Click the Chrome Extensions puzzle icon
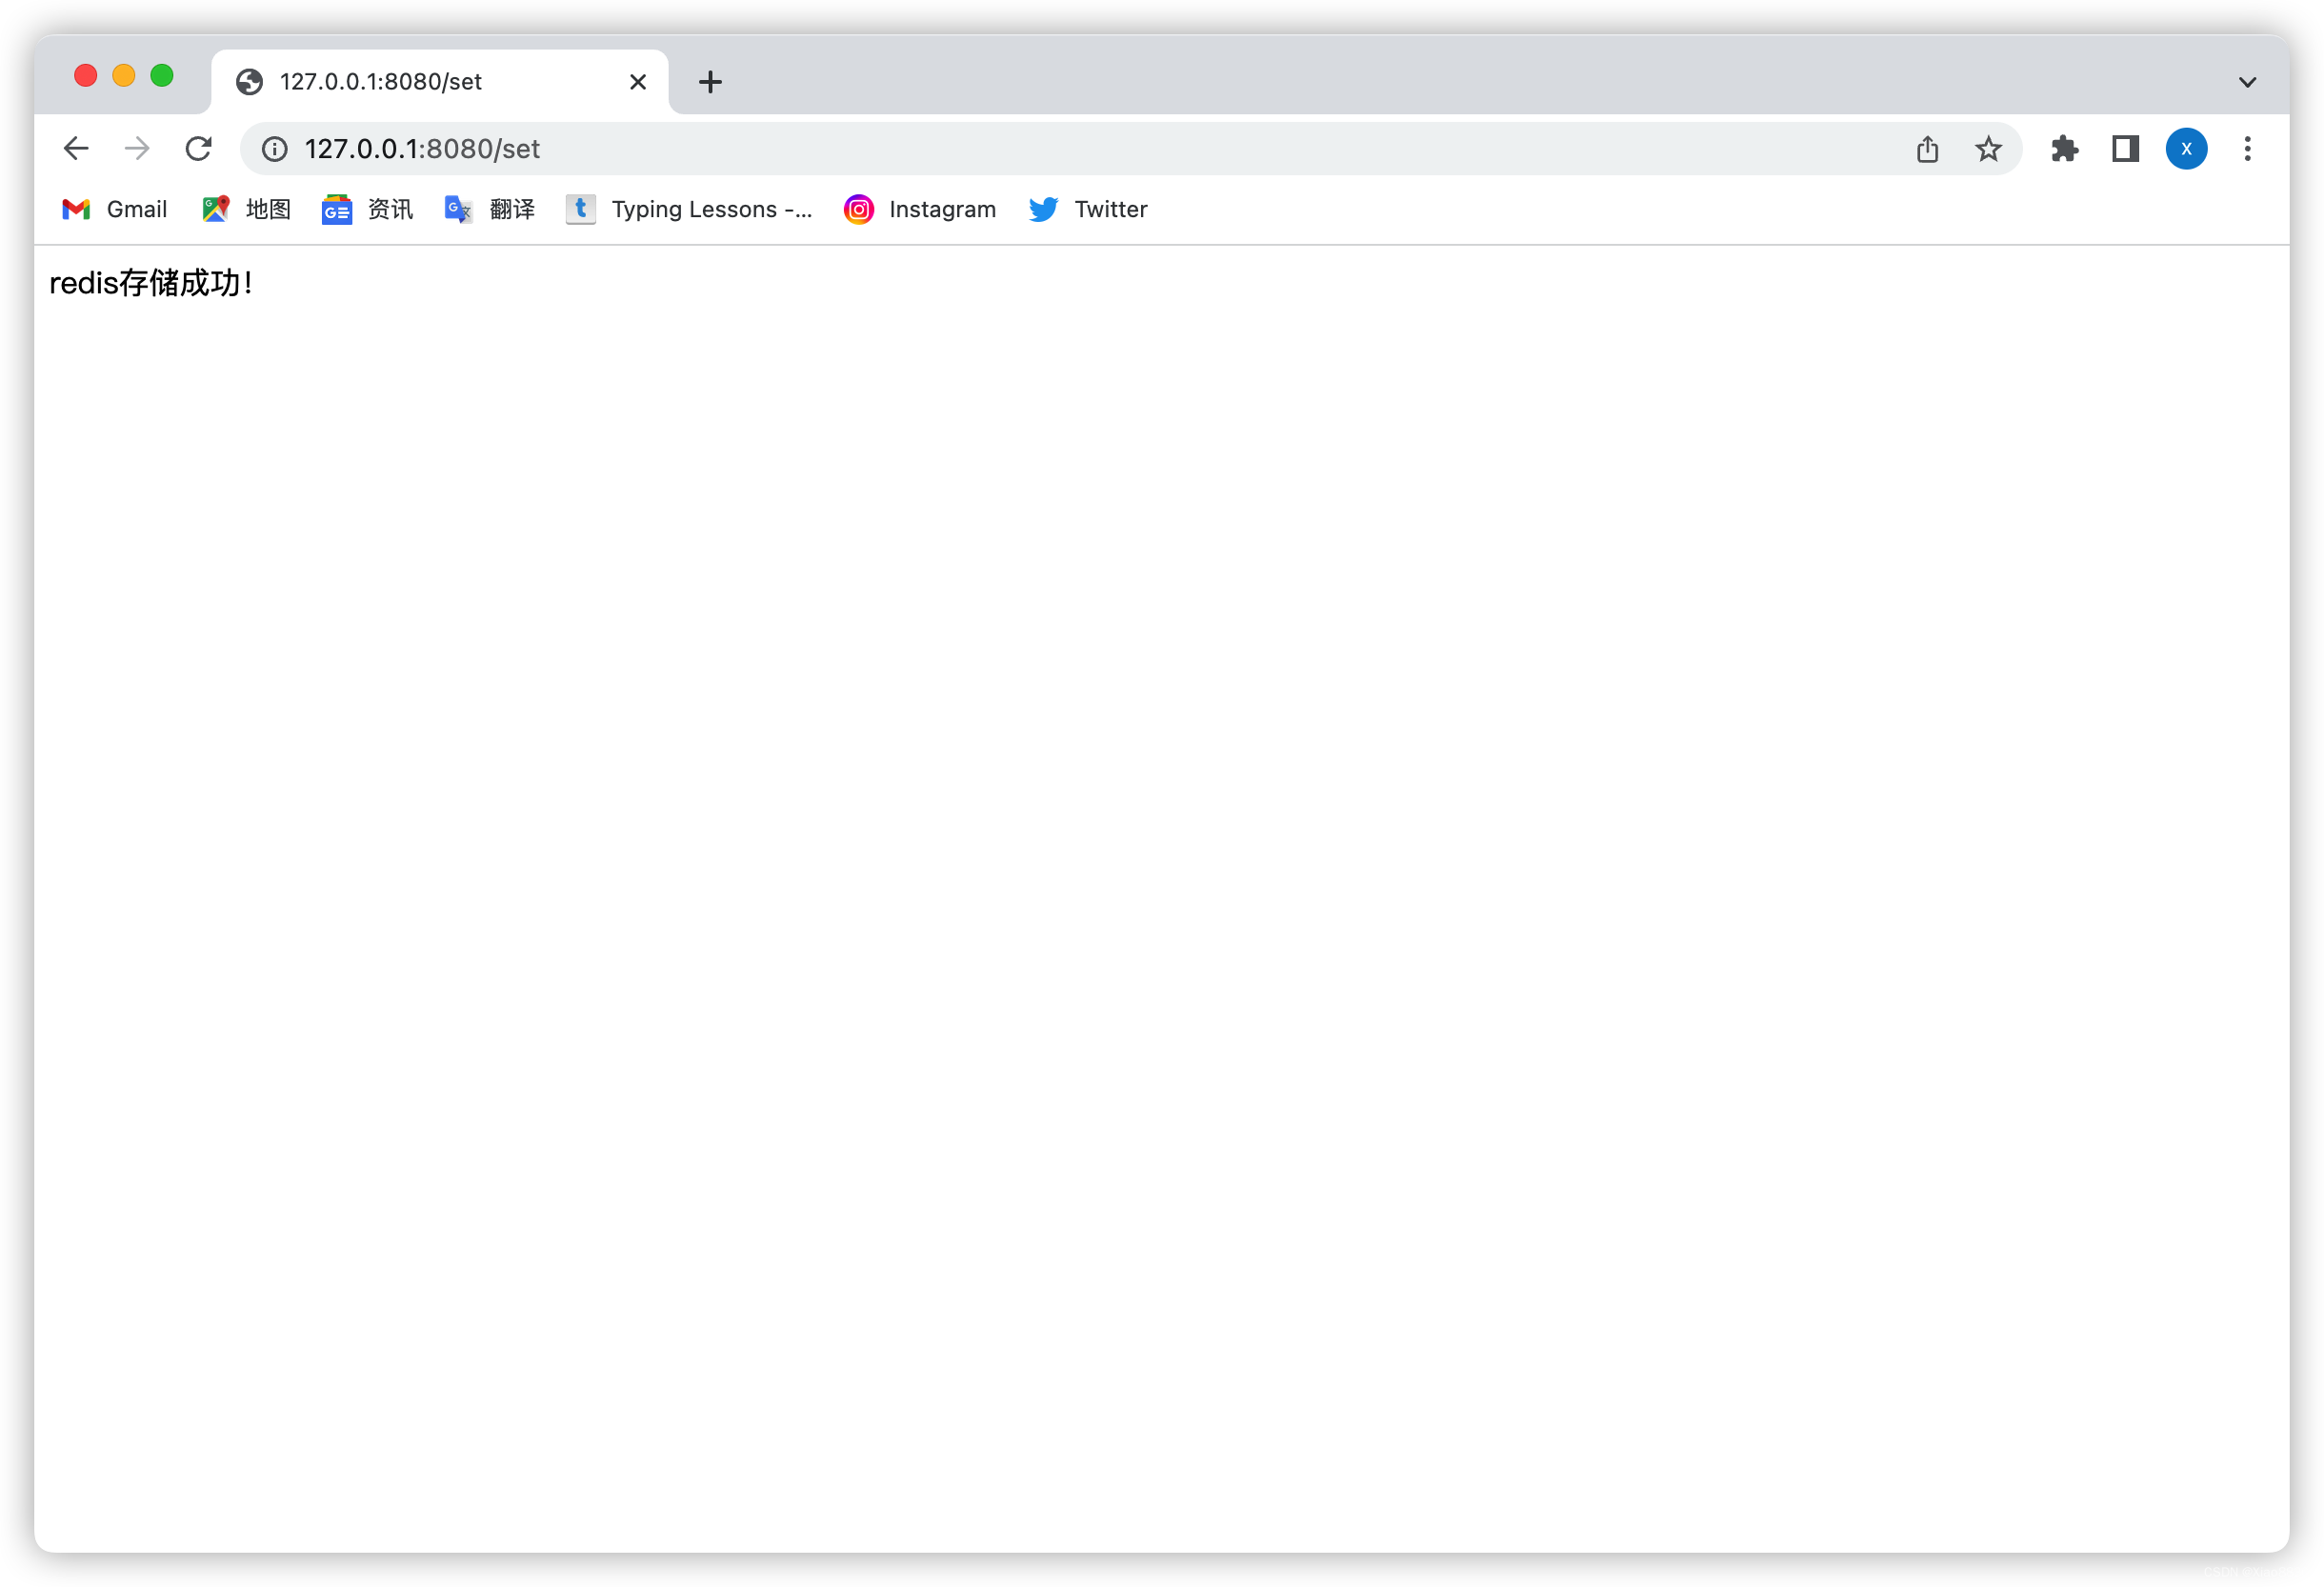 point(2063,149)
